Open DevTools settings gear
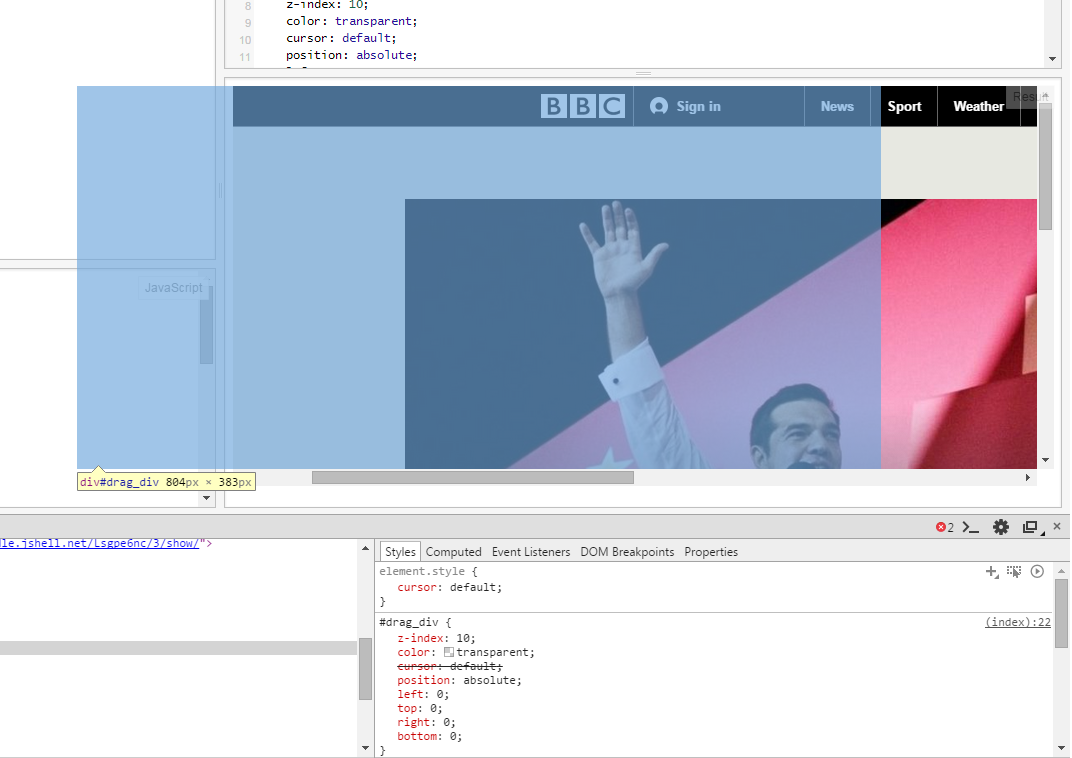 (1000, 527)
